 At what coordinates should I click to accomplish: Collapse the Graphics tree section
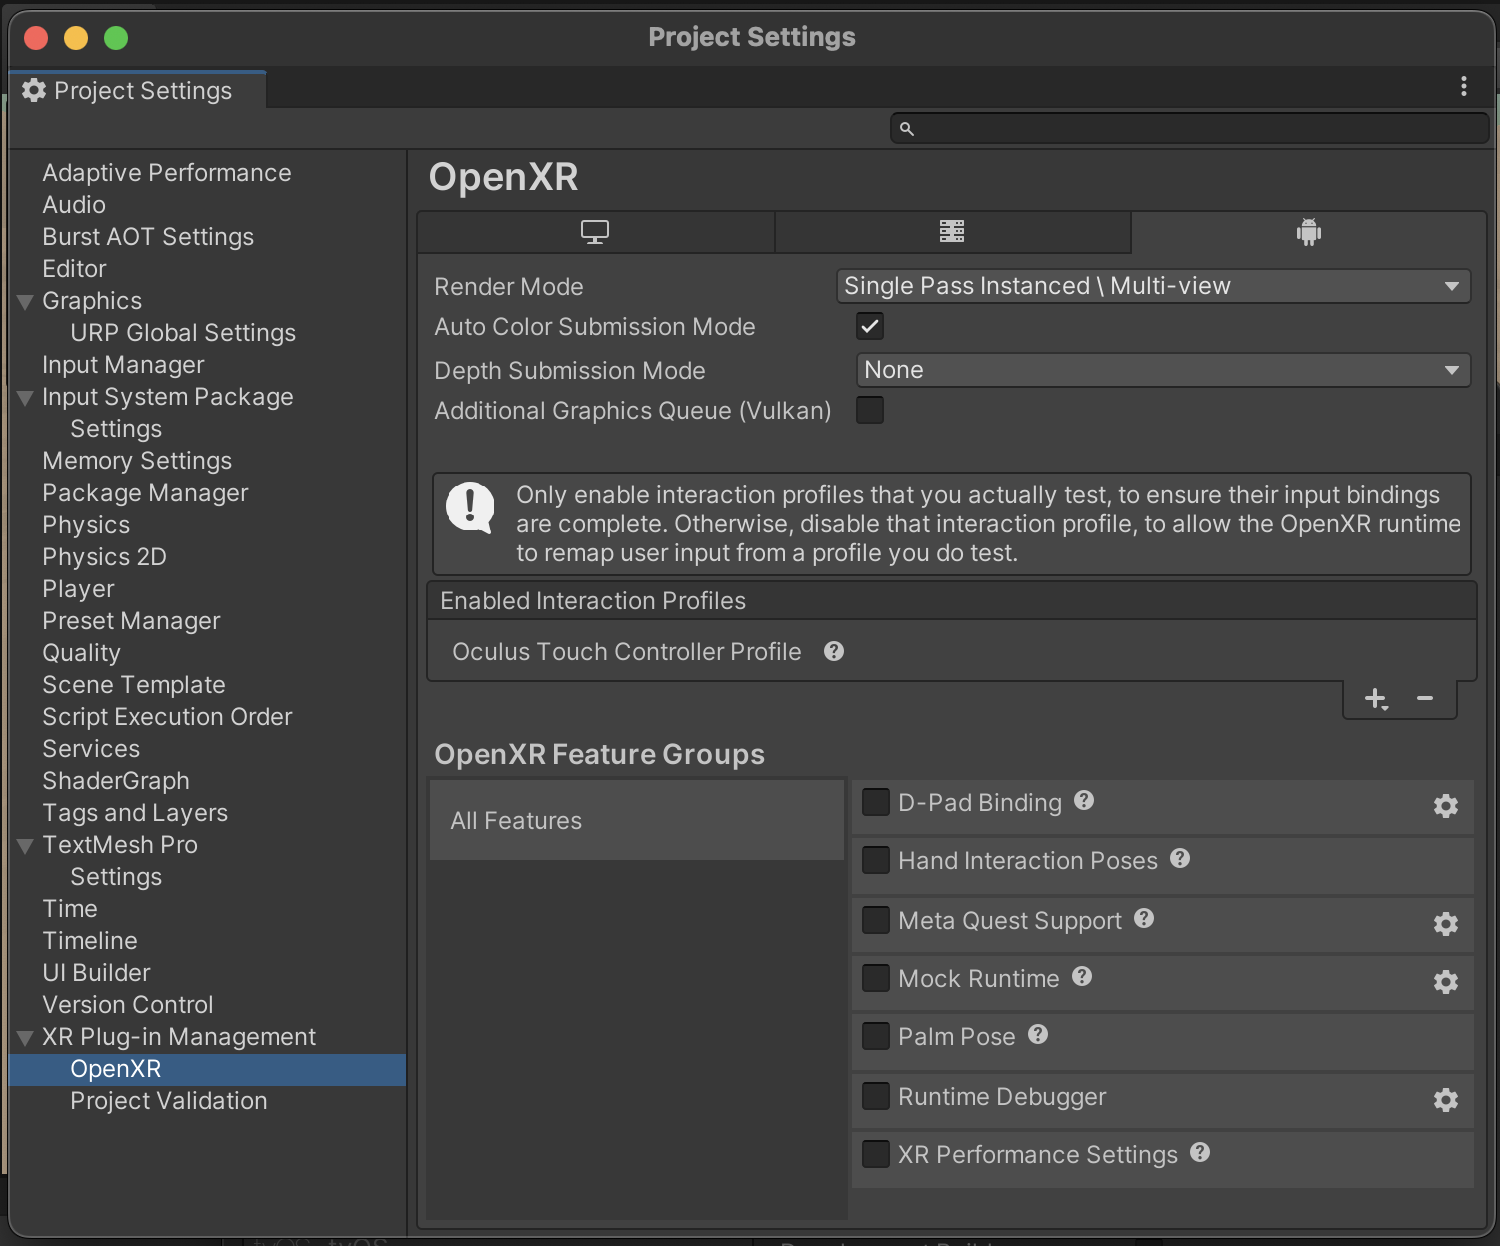pos(26,302)
